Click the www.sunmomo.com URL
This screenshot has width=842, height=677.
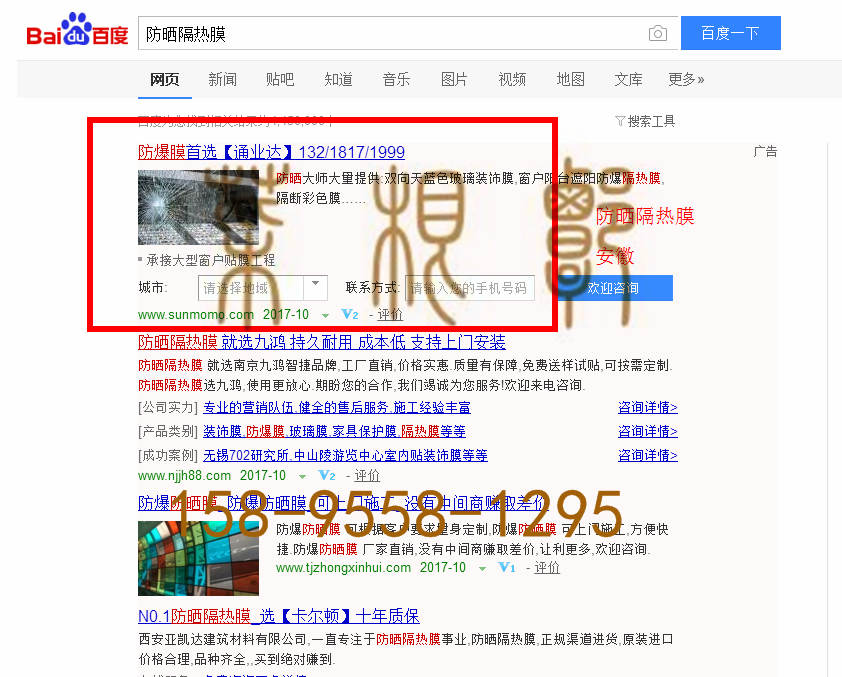[x=196, y=315]
